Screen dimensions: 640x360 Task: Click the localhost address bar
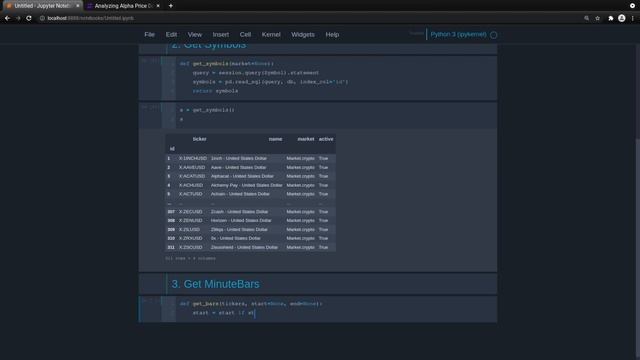point(310,18)
